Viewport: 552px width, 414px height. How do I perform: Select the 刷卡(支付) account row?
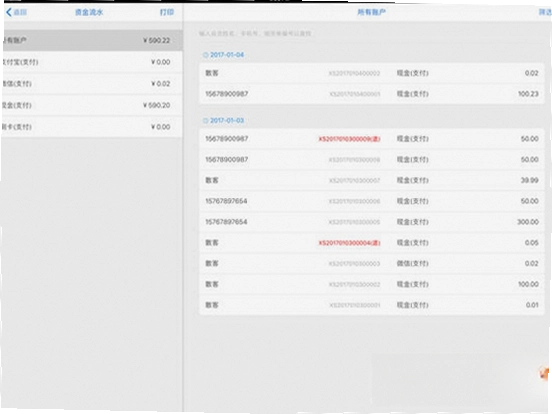click(92, 127)
